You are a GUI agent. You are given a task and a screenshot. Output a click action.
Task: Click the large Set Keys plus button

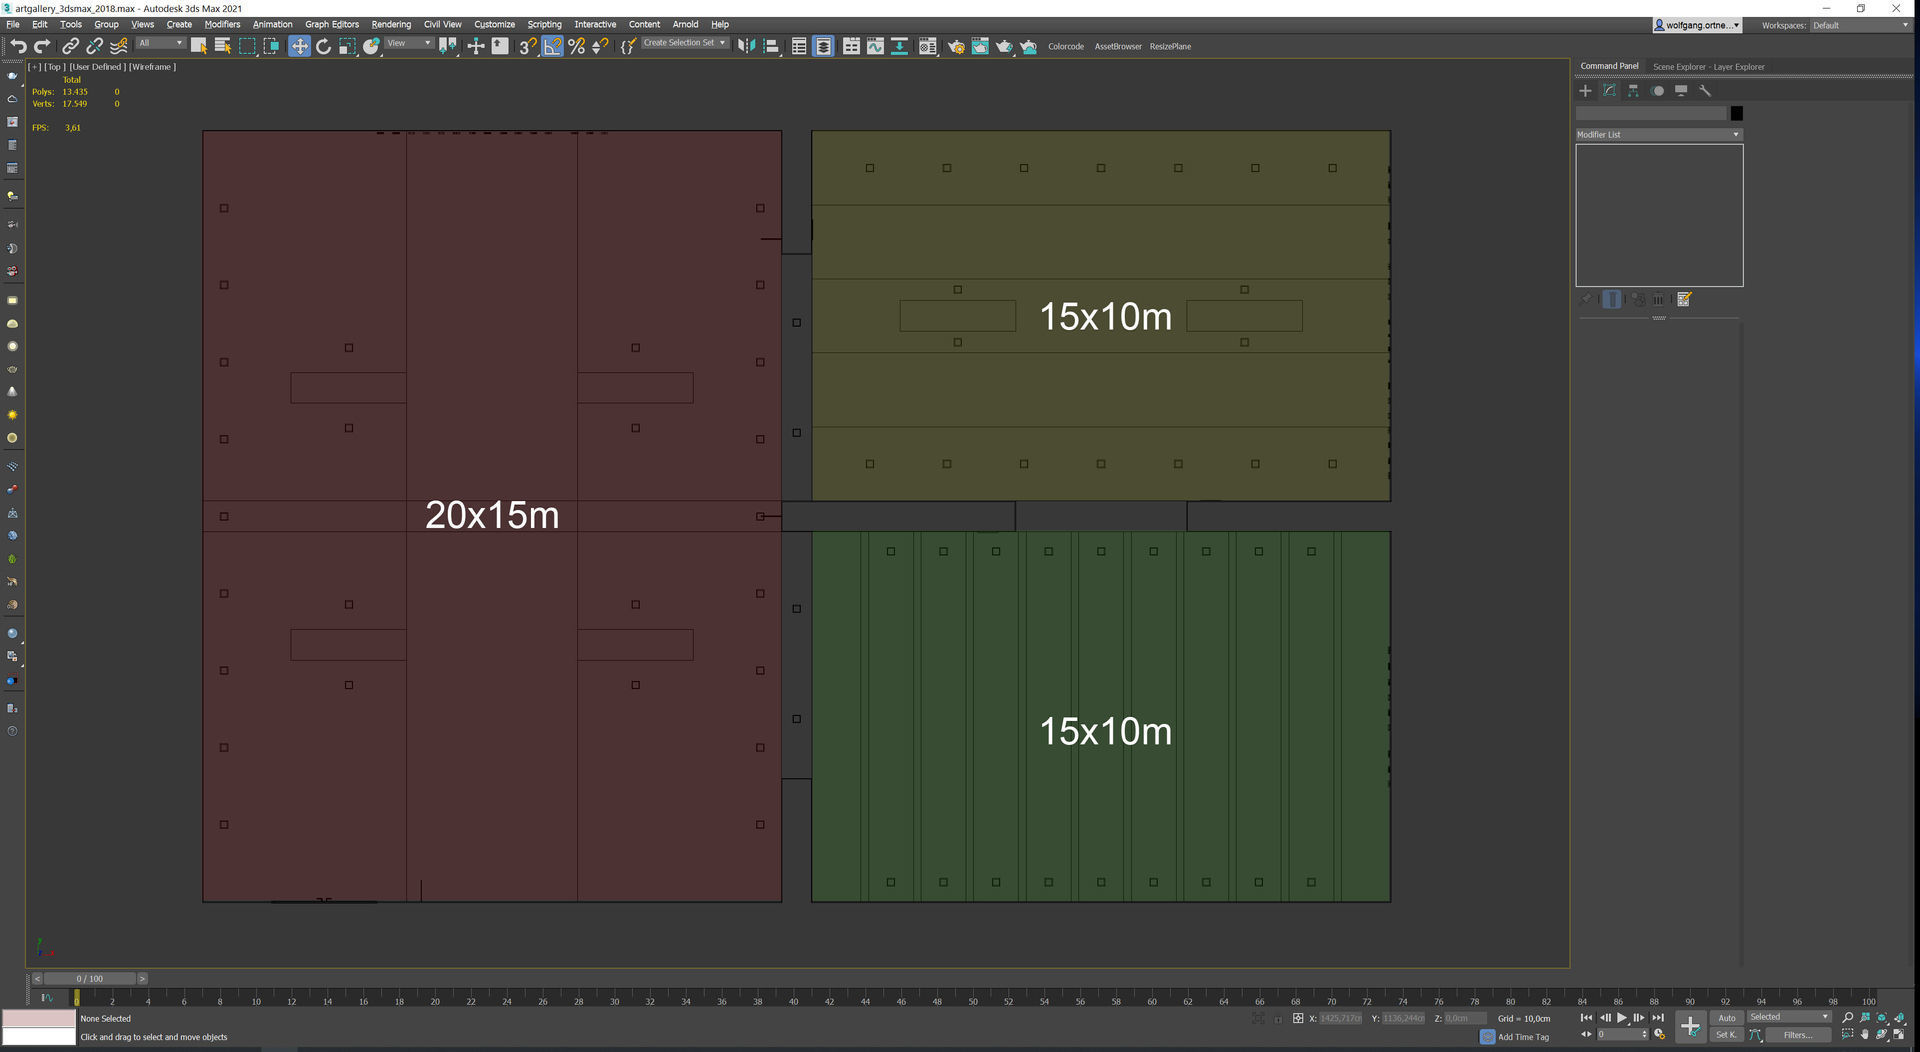(1690, 1026)
